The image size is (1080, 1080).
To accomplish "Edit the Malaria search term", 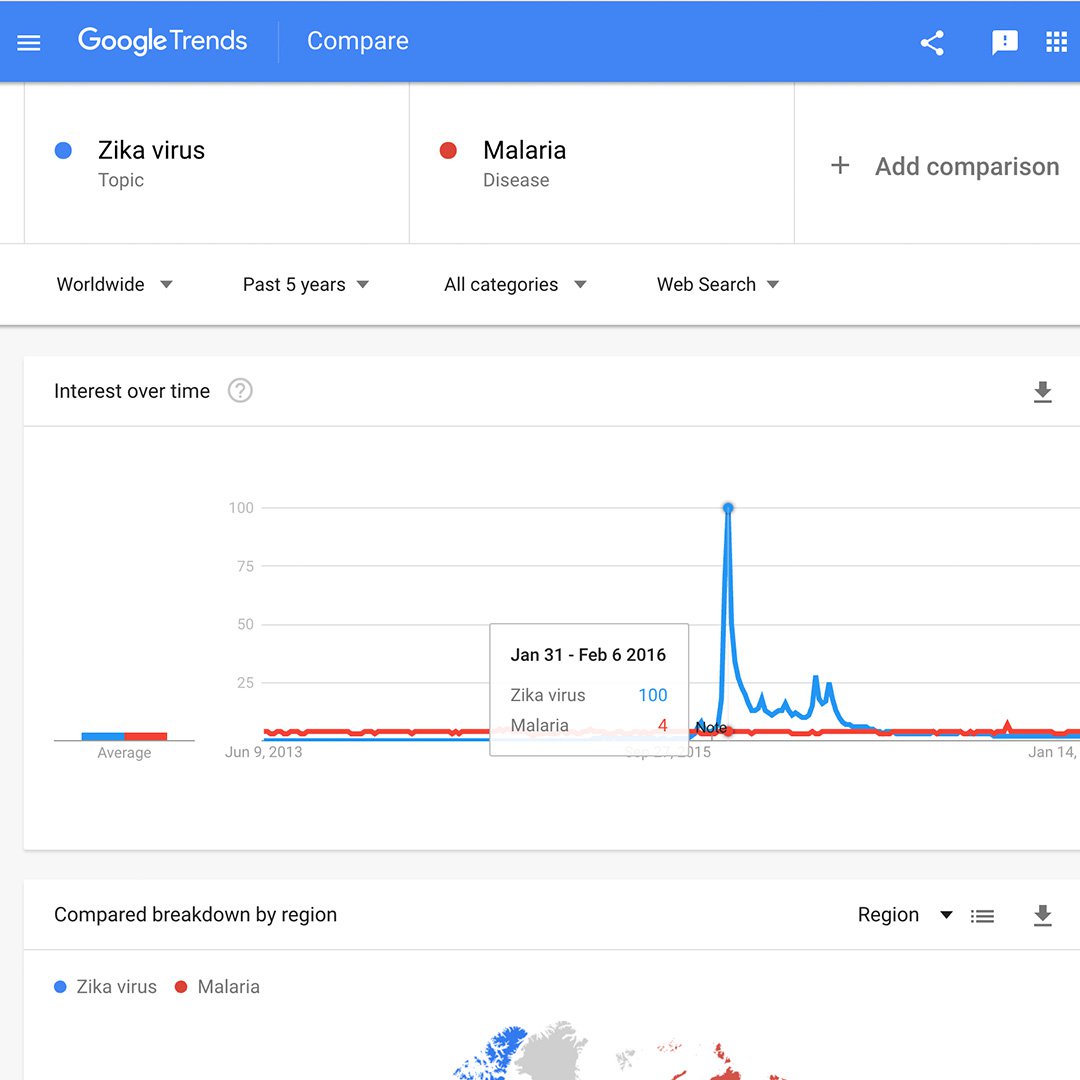I will [x=602, y=163].
